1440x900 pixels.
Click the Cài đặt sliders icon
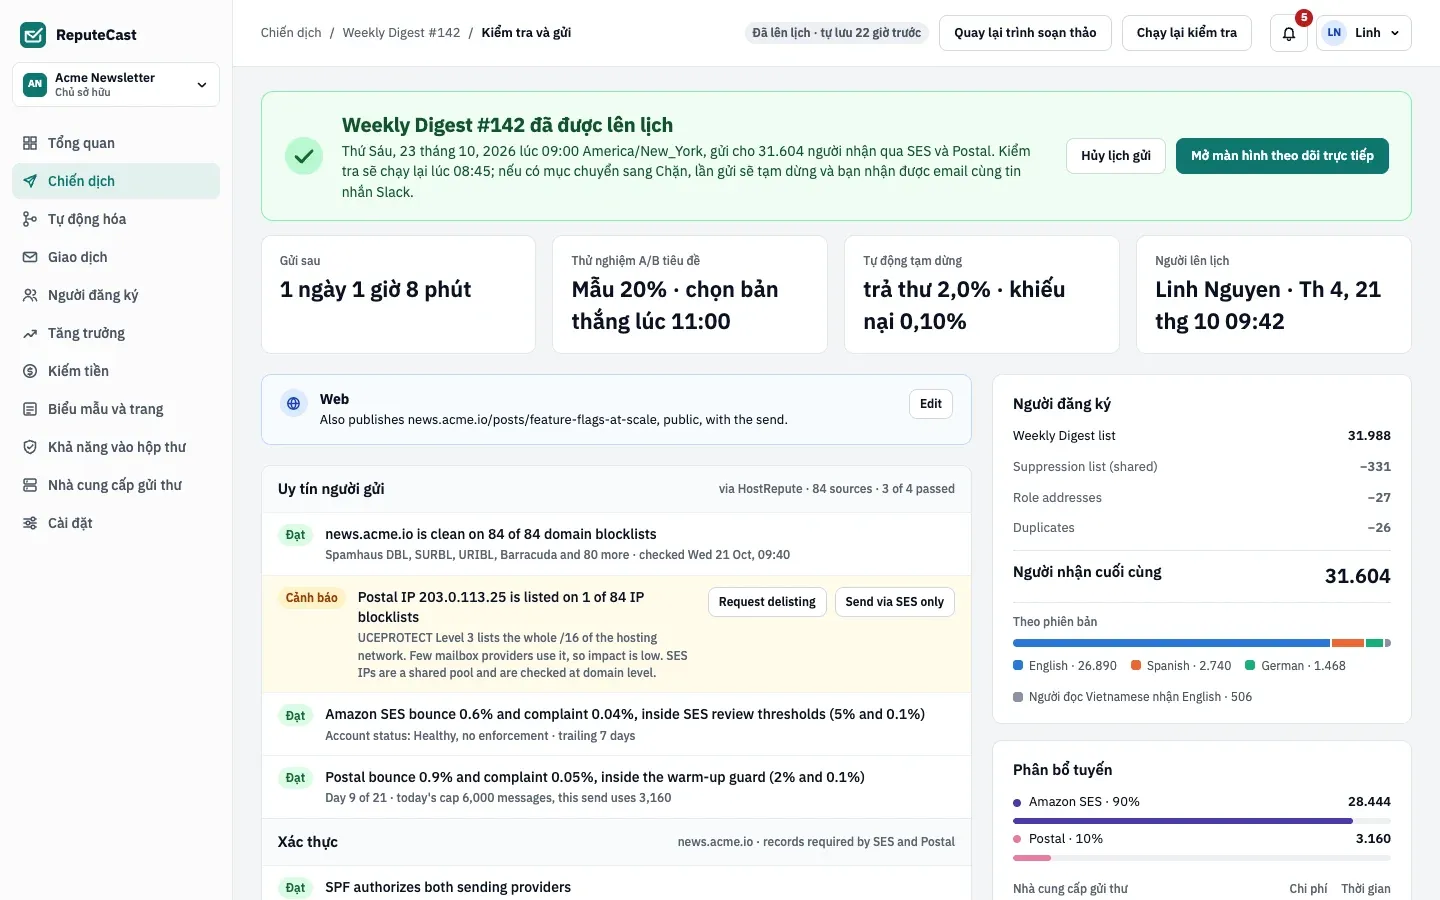[30, 523]
